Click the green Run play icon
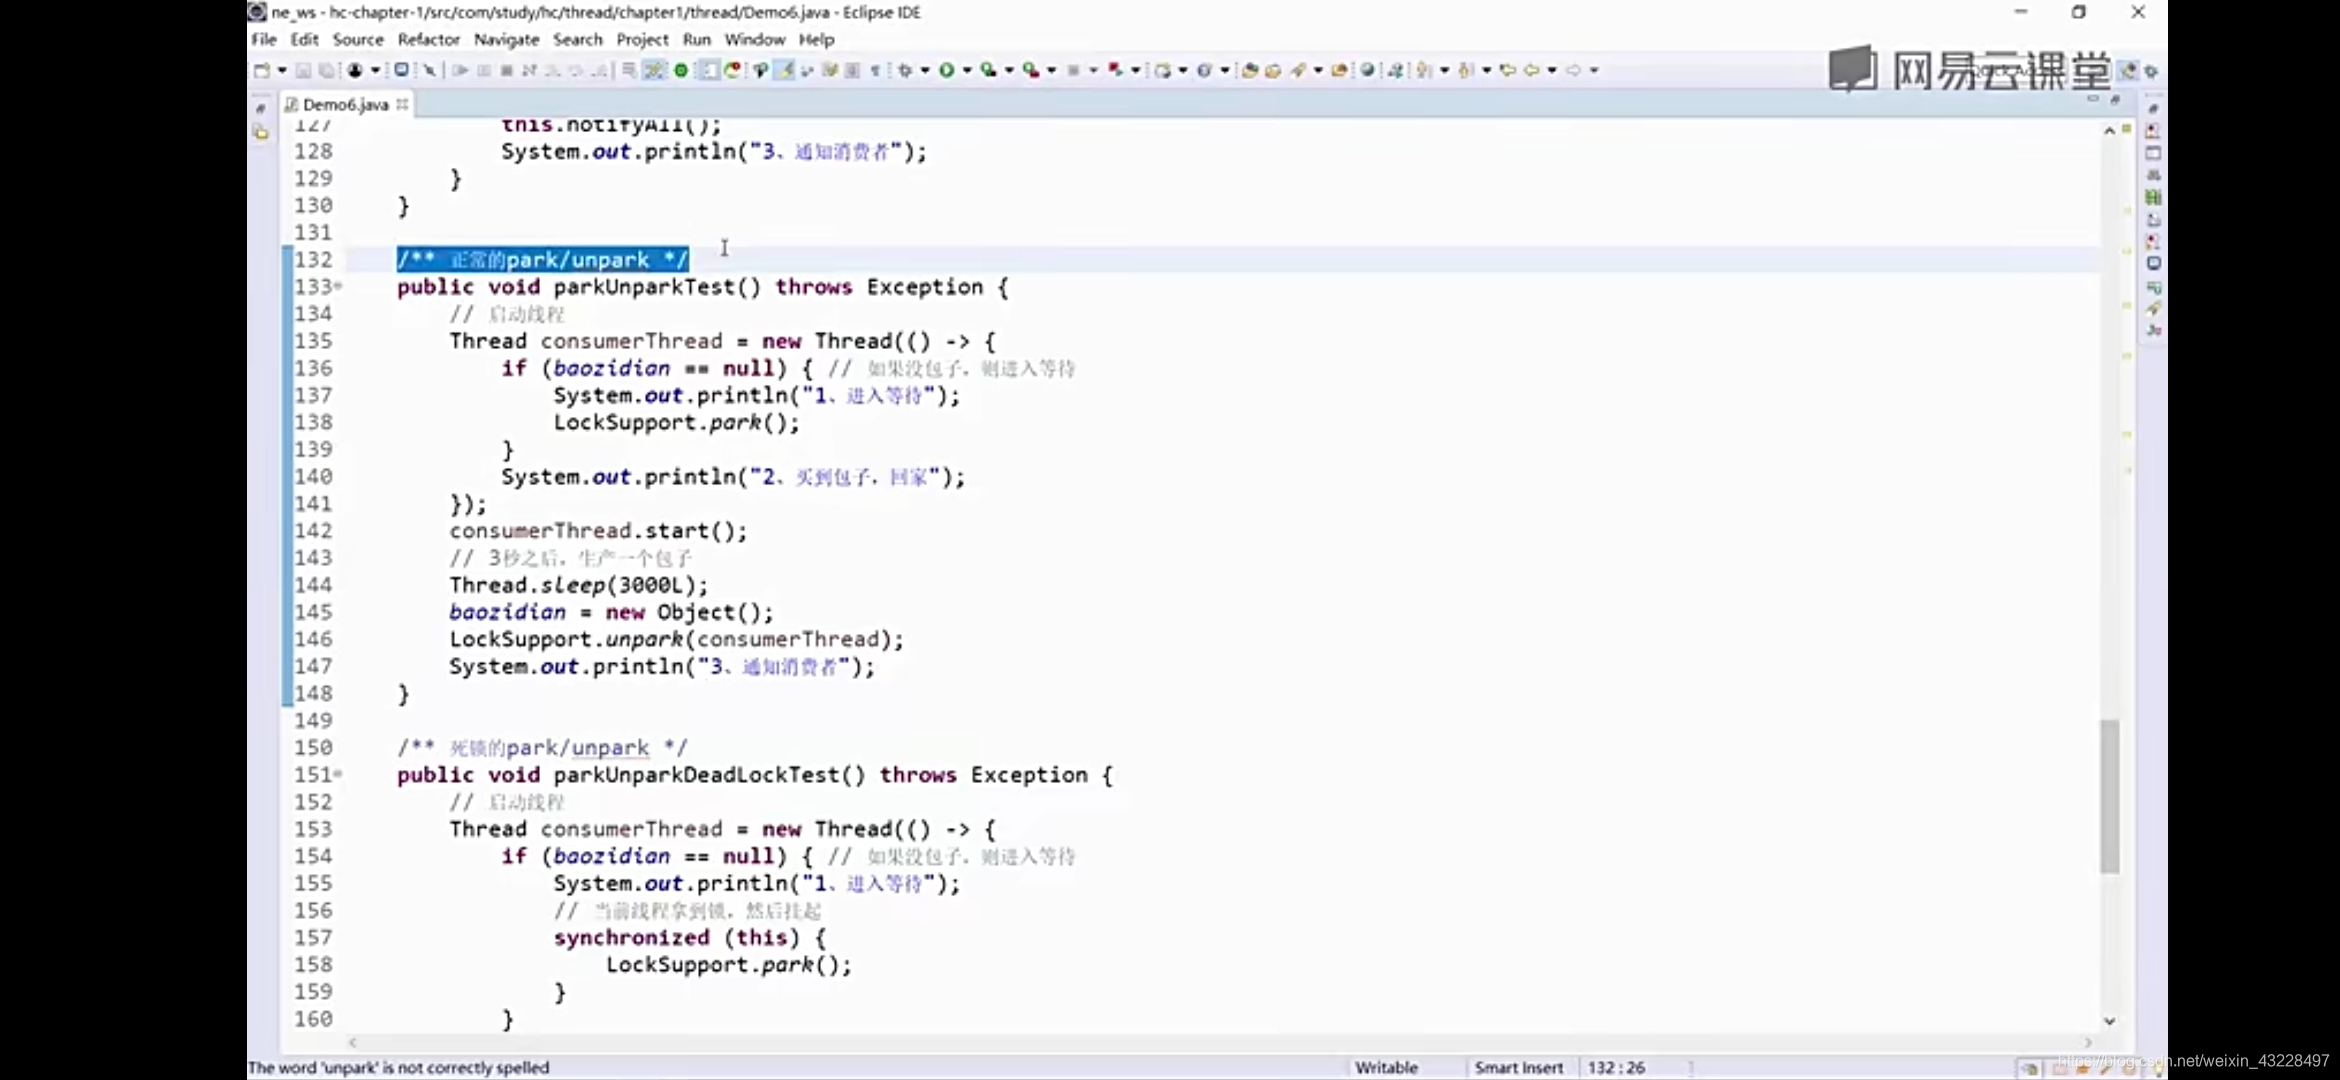 (946, 70)
